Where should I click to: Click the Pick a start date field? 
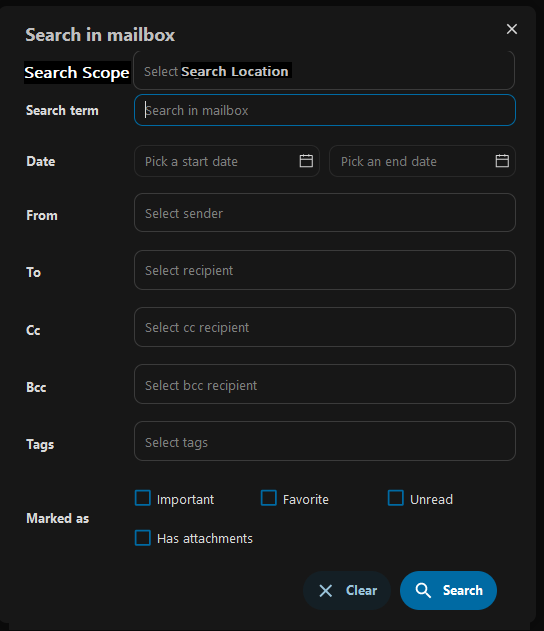coord(227,161)
